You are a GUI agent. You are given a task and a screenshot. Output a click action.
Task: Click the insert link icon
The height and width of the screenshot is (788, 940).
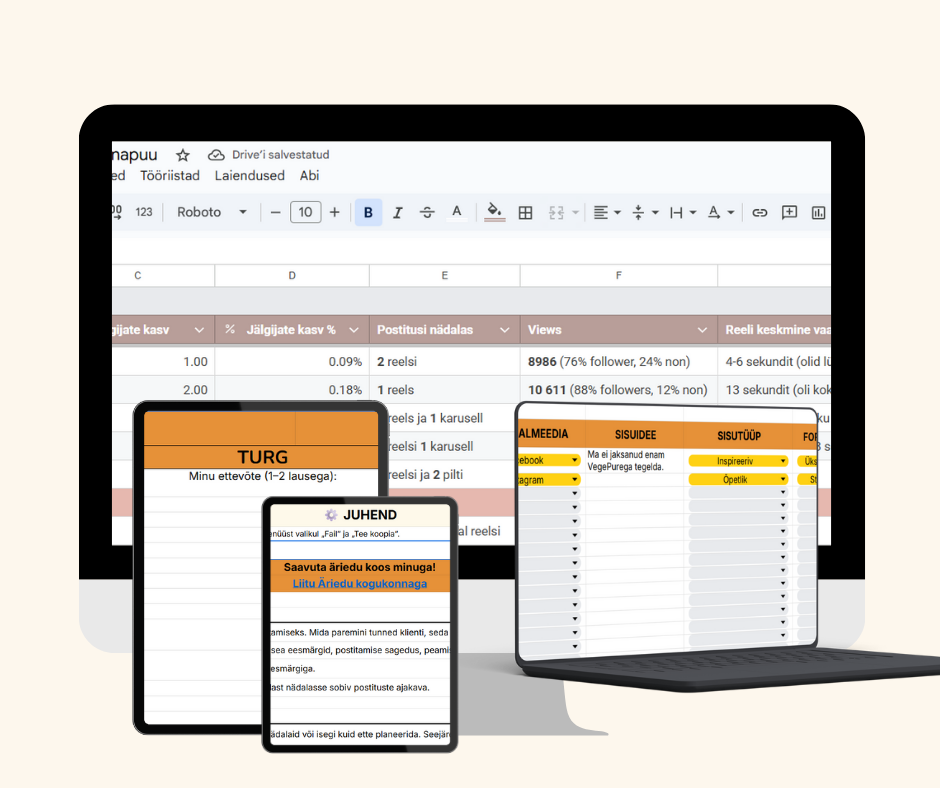coord(760,212)
